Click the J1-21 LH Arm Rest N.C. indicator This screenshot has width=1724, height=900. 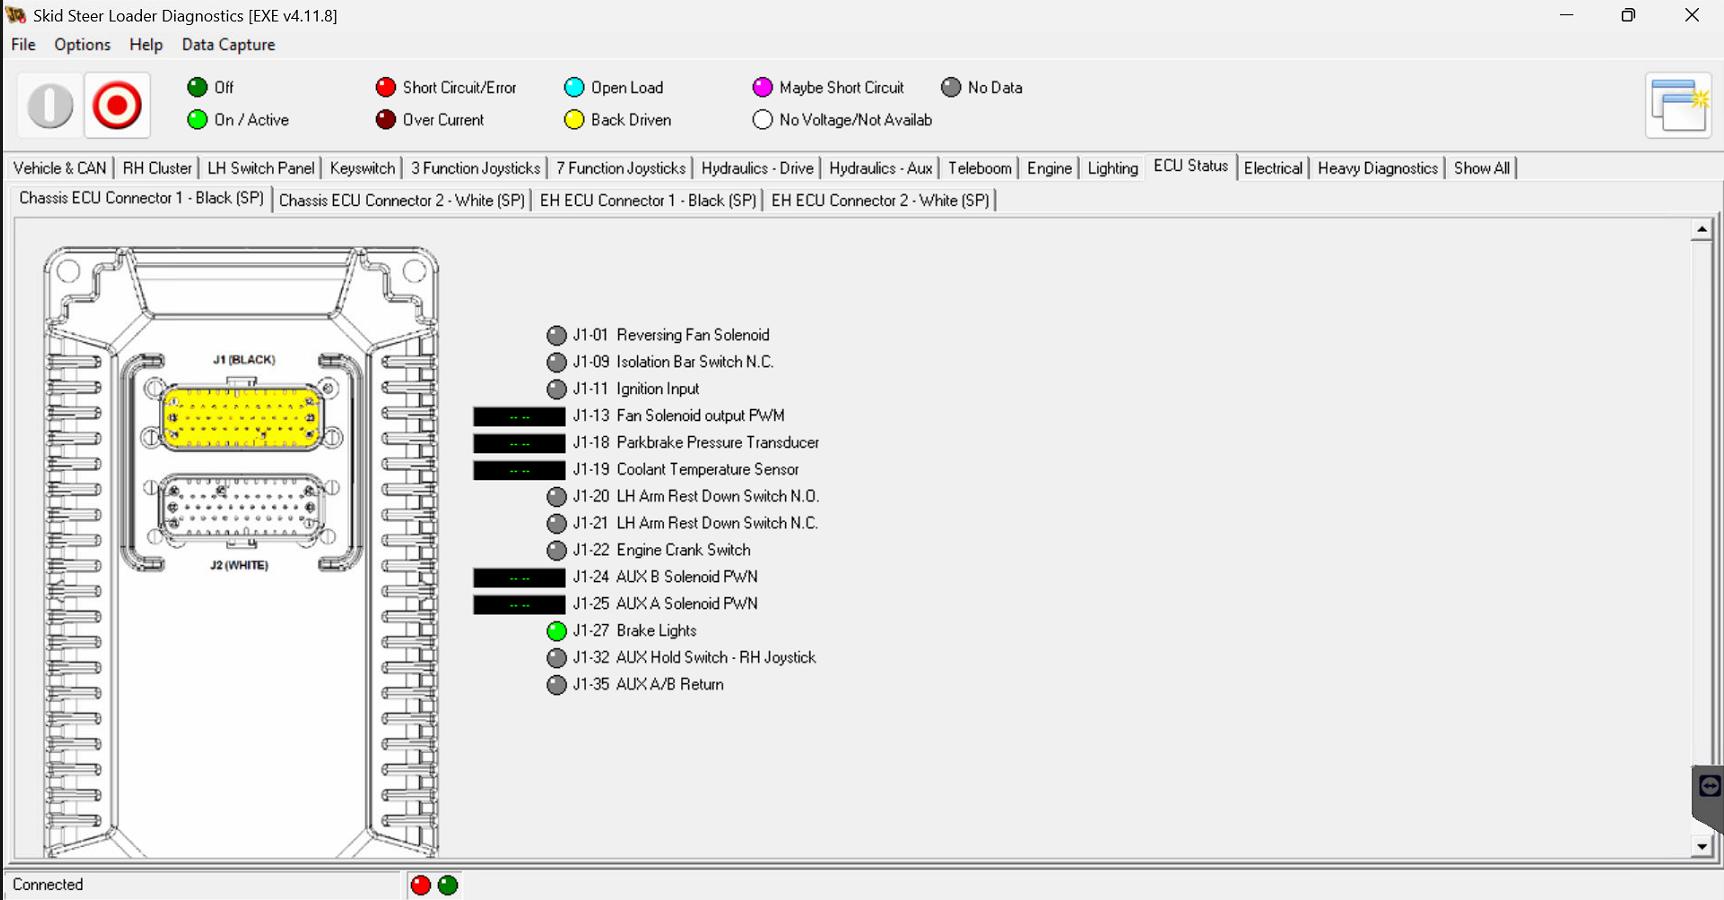tap(557, 523)
